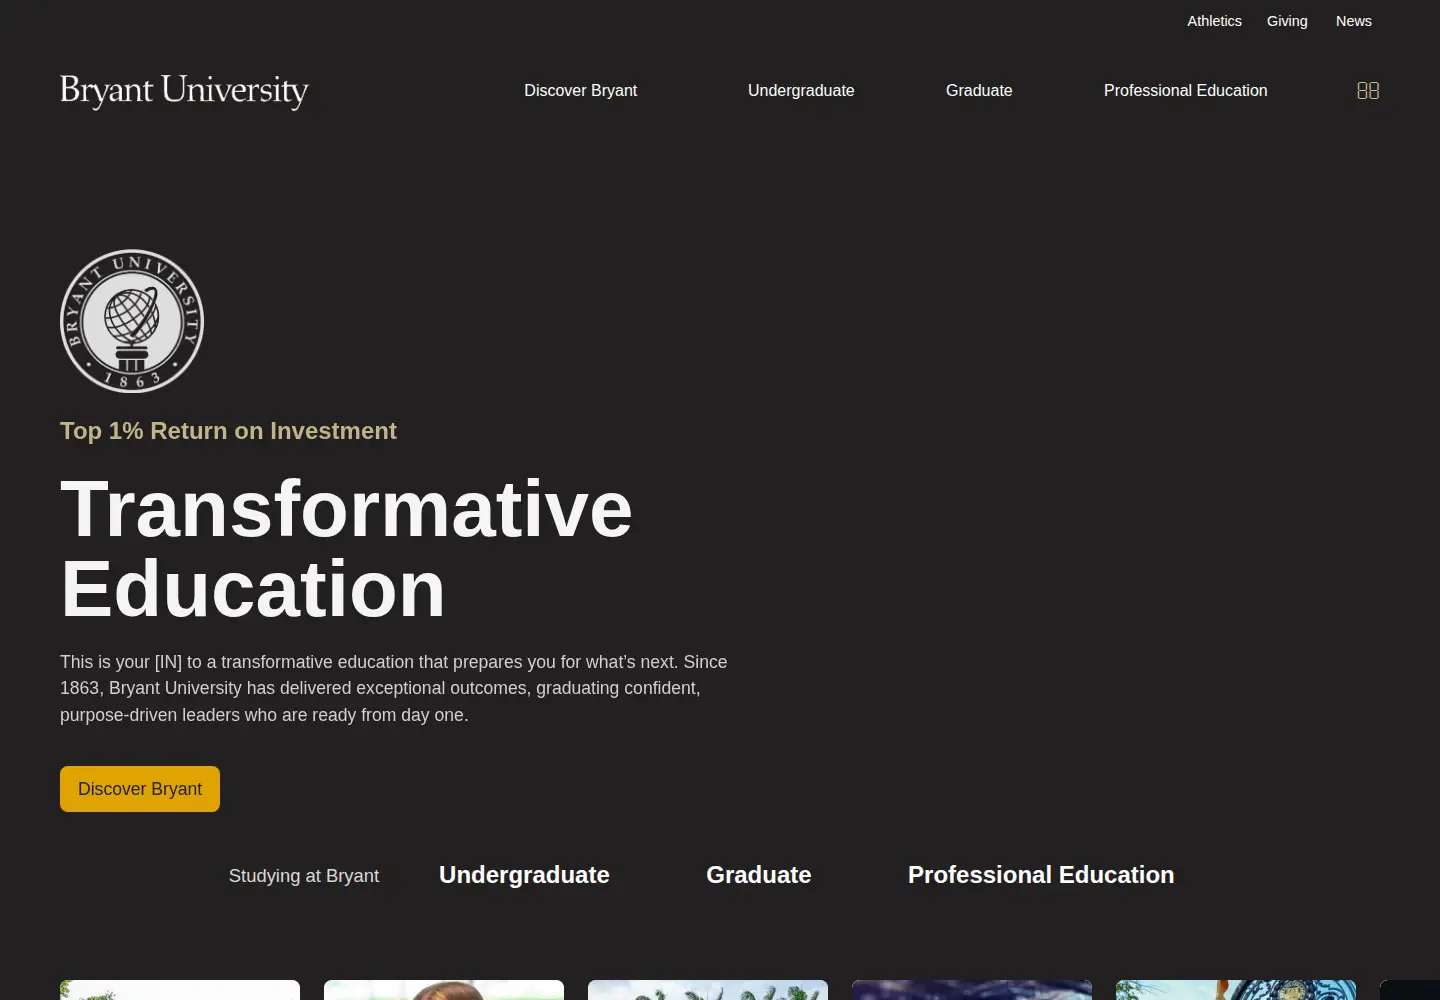Click the Bryant University 1863 seal
The image size is (1440, 1000).
tap(132, 321)
